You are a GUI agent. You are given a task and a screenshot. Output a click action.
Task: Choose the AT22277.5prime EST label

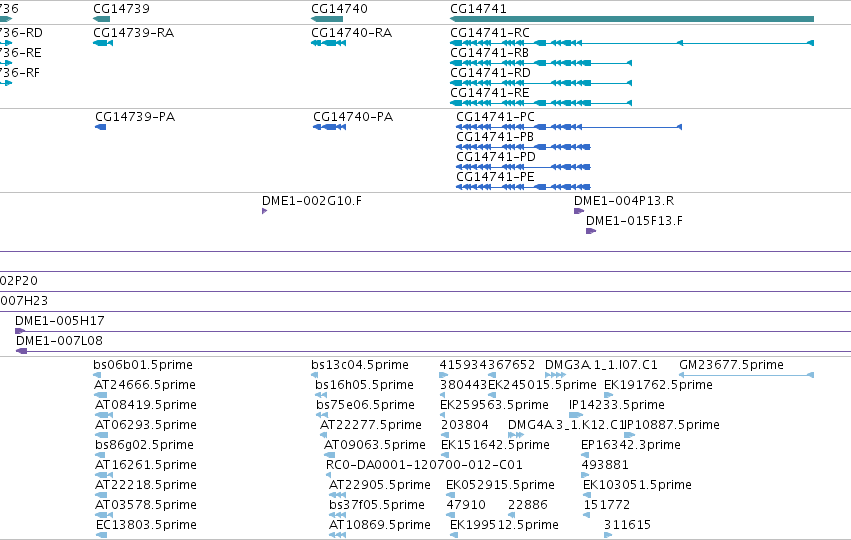pos(371,425)
